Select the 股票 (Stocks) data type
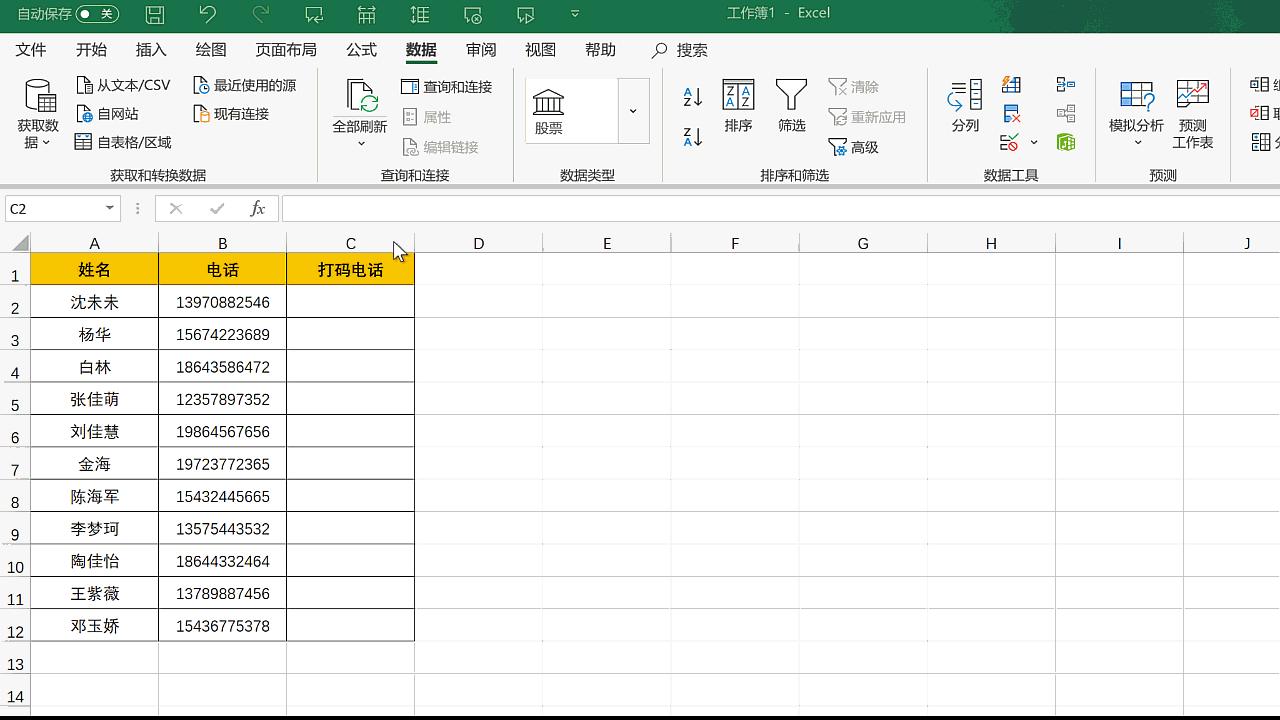Viewport: 1280px width, 720px height. (x=548, y=111)
